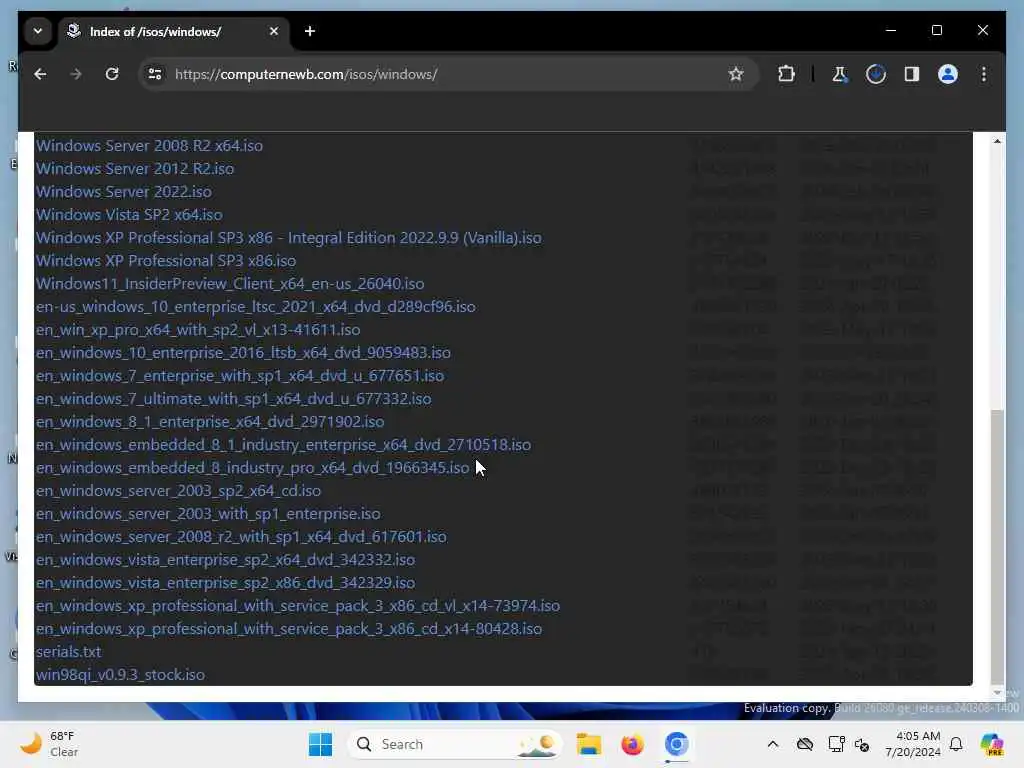Open the weather widget showing 68°F
The height and width of the screenshot is (768, 1024).
50,744
